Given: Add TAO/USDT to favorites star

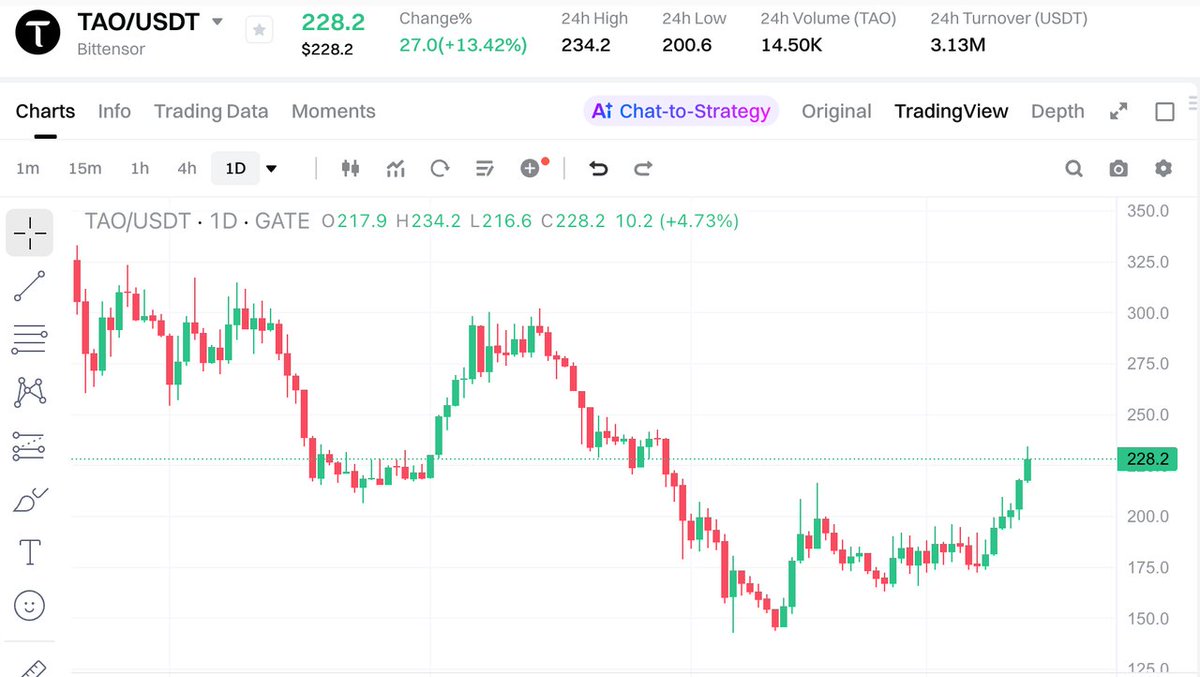Looking at the screenshot, I should point(259,30).
